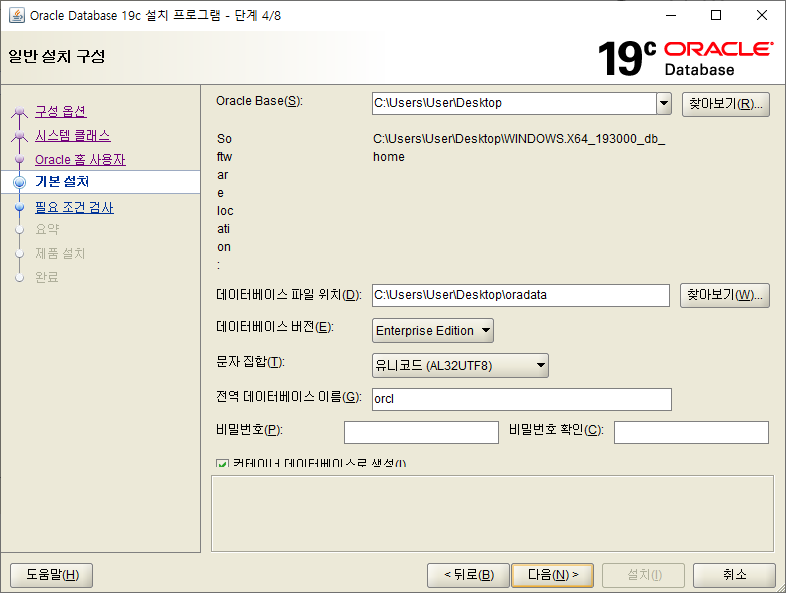The width and height of the screenshot is (786, 593).
Task: Maximize the installer window
Action: pos(716,15)
